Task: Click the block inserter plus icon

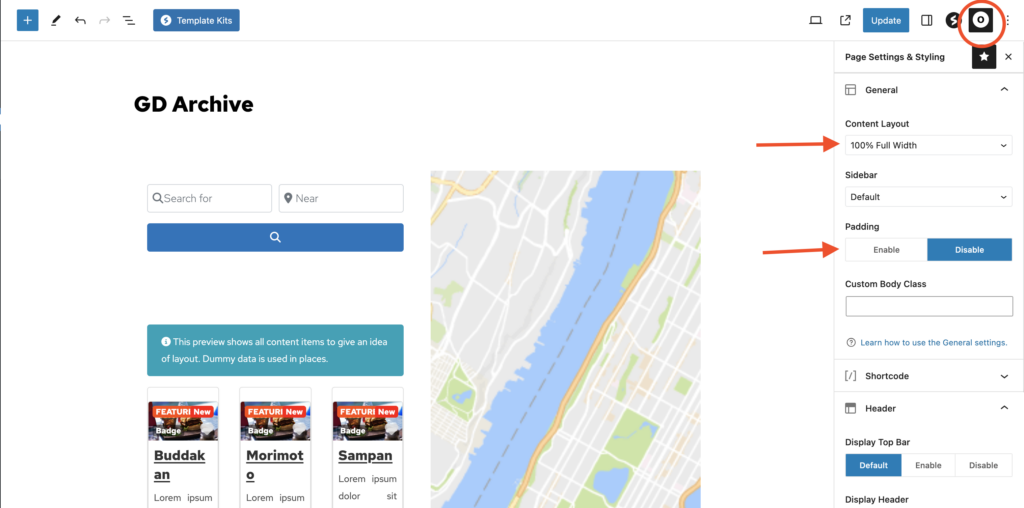Action: click(28, 20)
